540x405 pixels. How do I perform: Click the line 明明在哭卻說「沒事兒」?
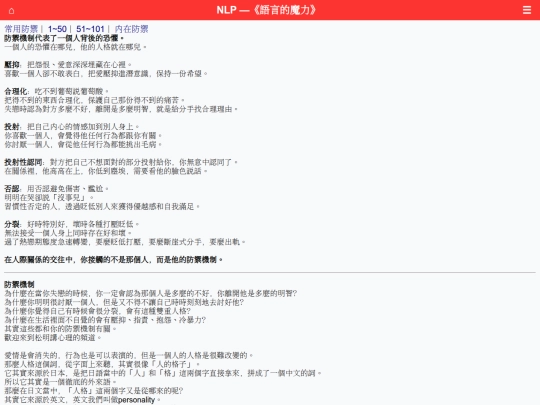click(49, 198)
